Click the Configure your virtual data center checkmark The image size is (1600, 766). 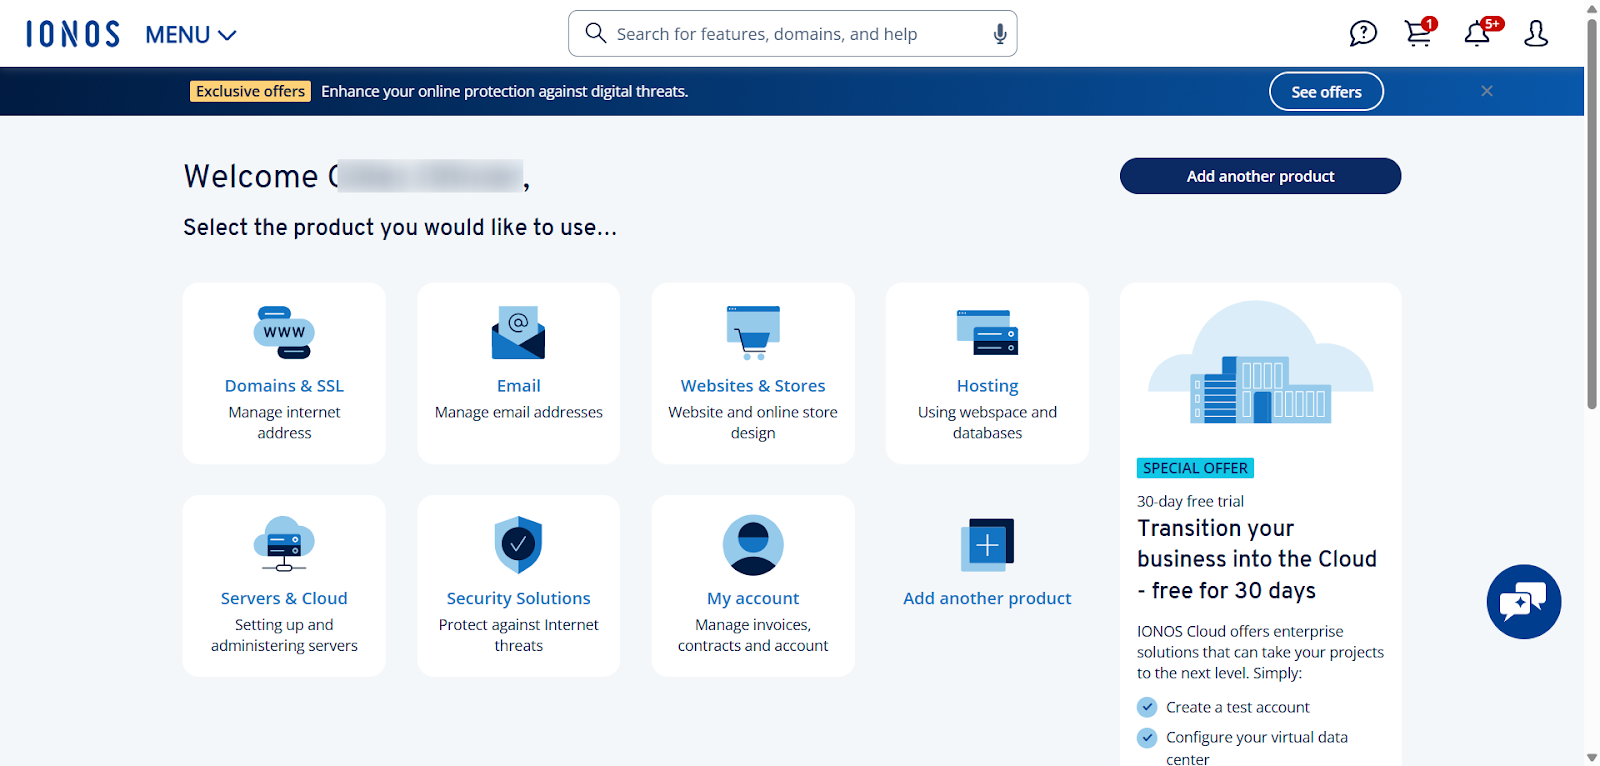(1147, 738)
